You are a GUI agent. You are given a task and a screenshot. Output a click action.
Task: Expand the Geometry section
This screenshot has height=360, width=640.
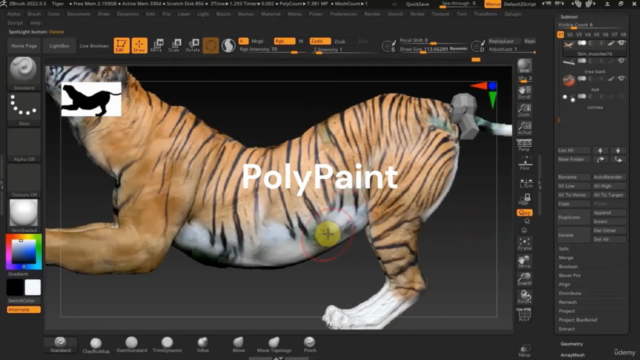pos(571,344)
